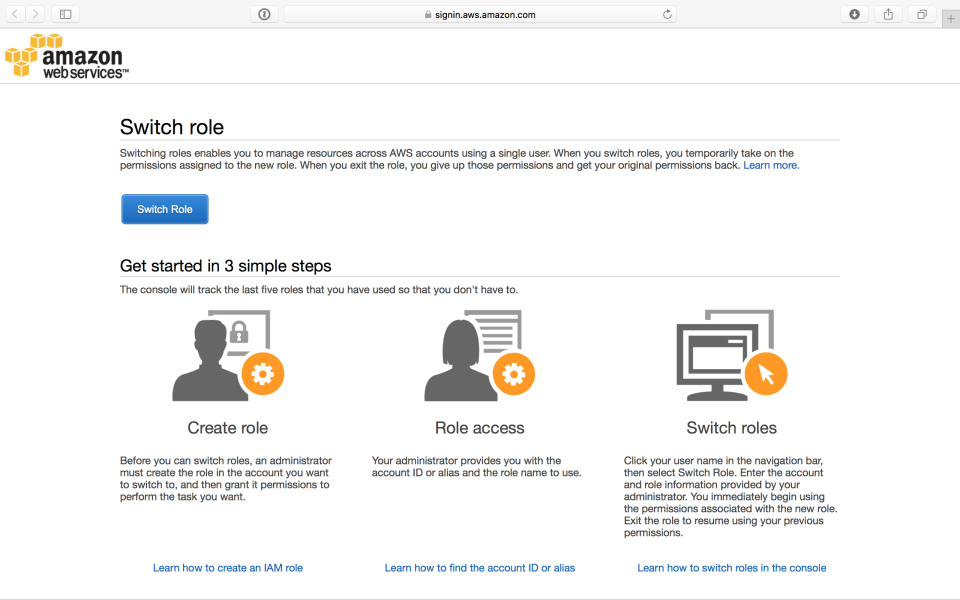This screenshot has height=600, width=960.
Task: Open the Learn more link
Action: pyautogui.click(x=771, y=165)
